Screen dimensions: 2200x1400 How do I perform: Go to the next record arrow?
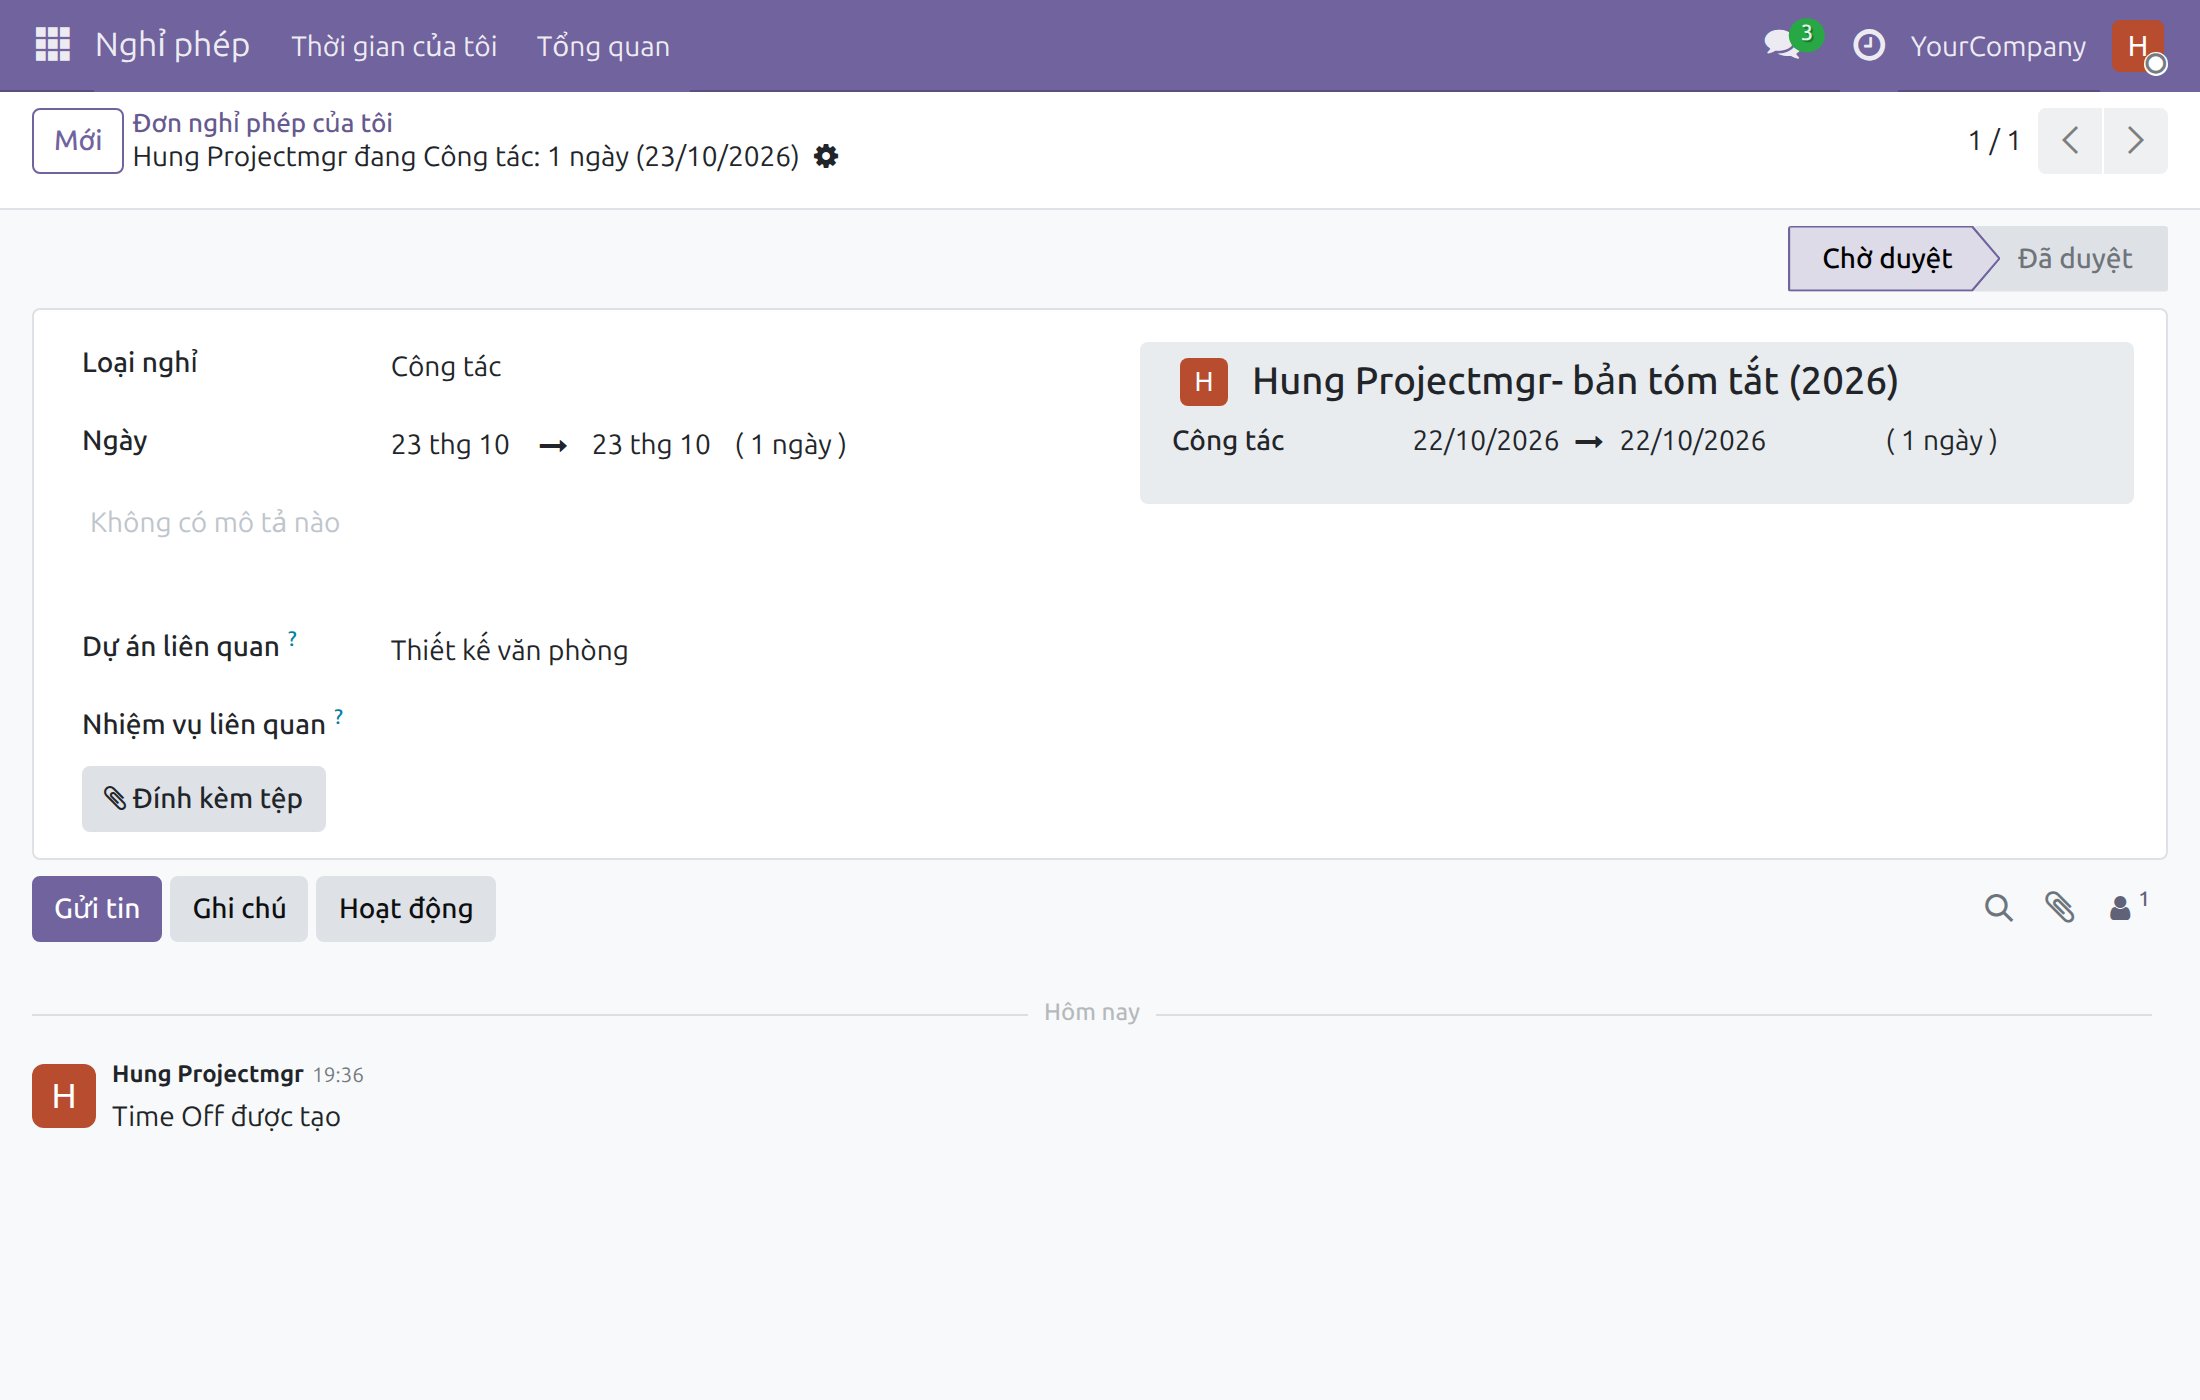[2135, 140]
